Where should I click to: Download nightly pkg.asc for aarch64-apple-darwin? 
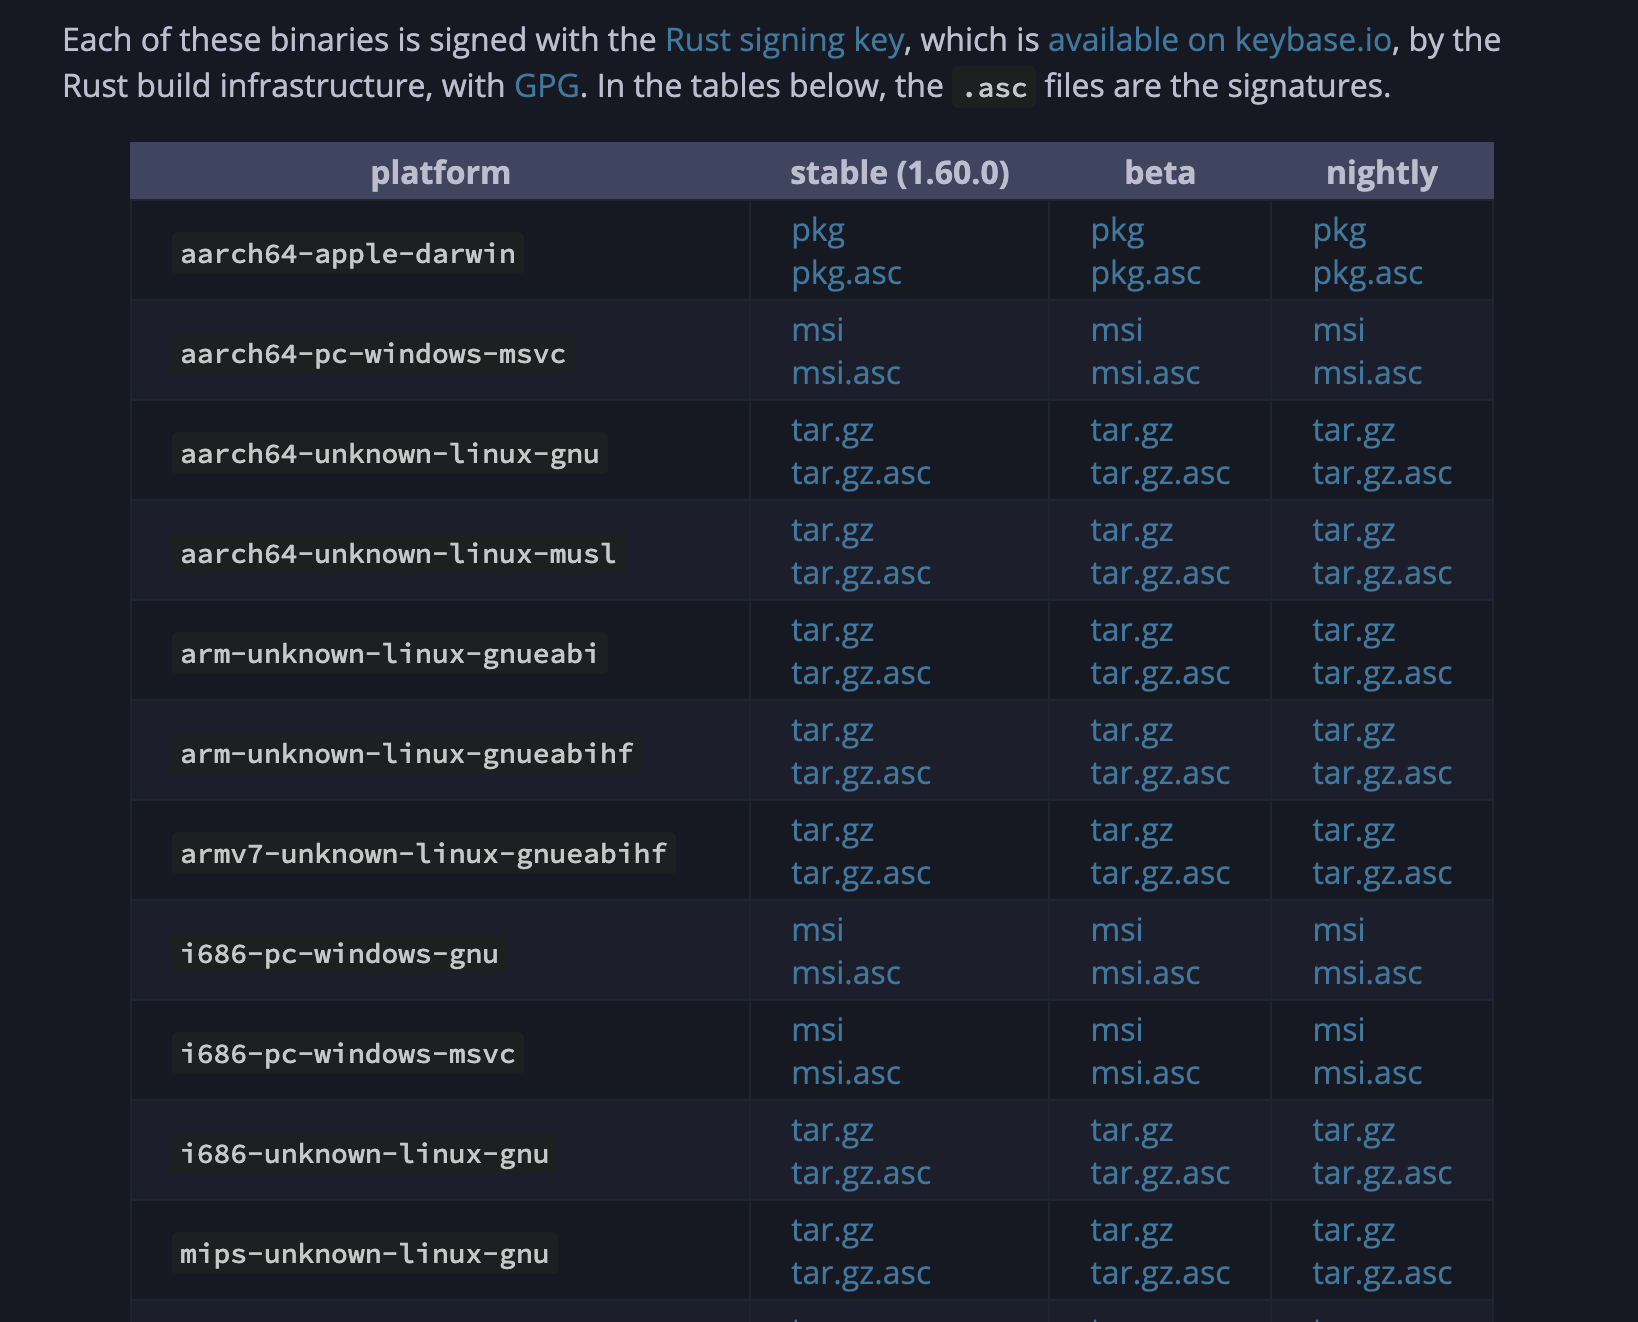pyautogui.click(x=1367, y=274)
